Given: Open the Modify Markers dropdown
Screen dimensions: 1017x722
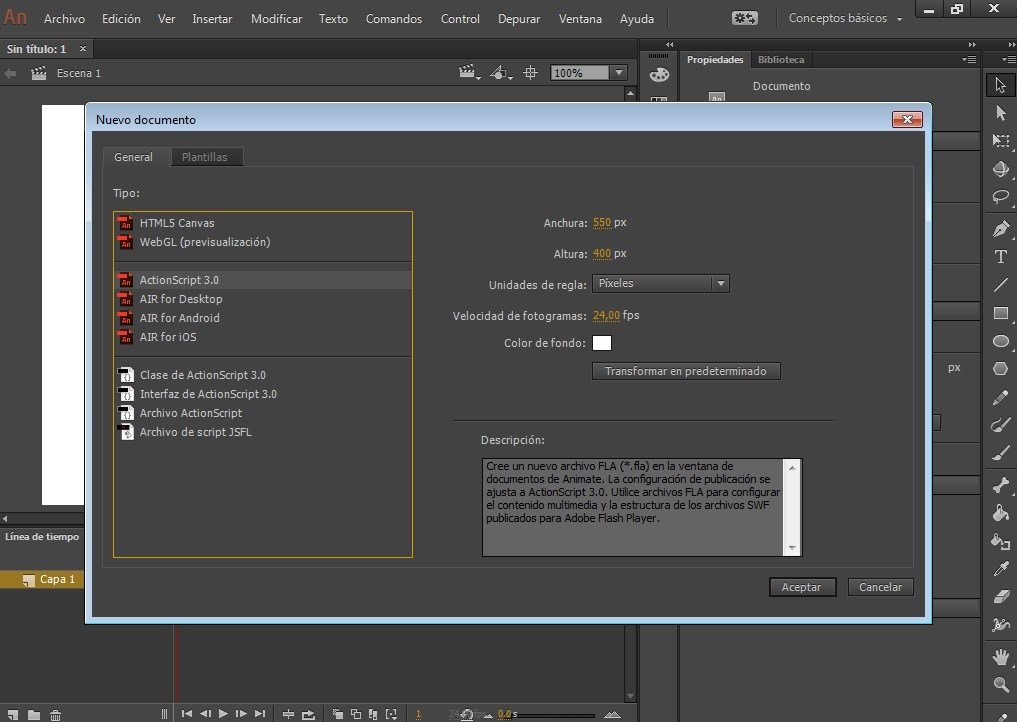Looking at the screenshot, I should pos(391,714).
